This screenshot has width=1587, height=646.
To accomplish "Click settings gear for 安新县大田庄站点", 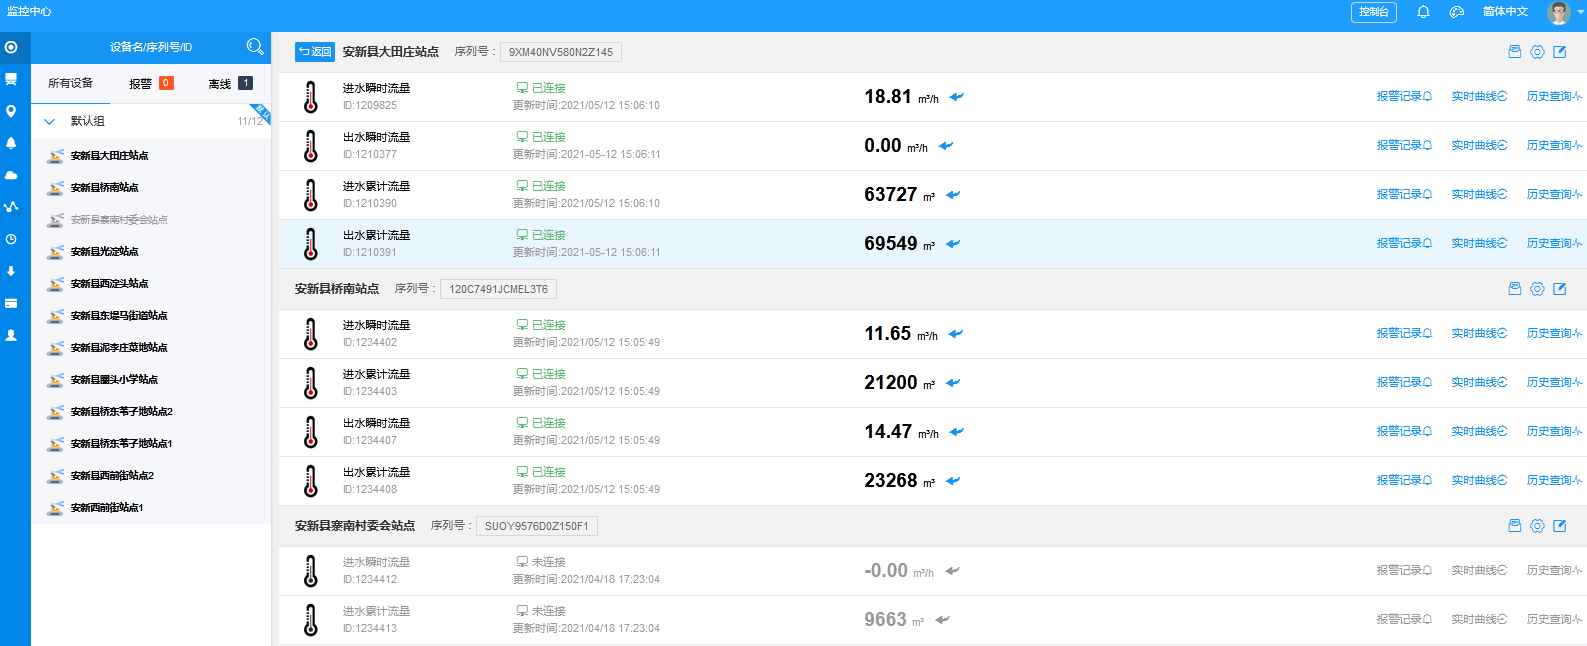I will (x=1537, y=52).
